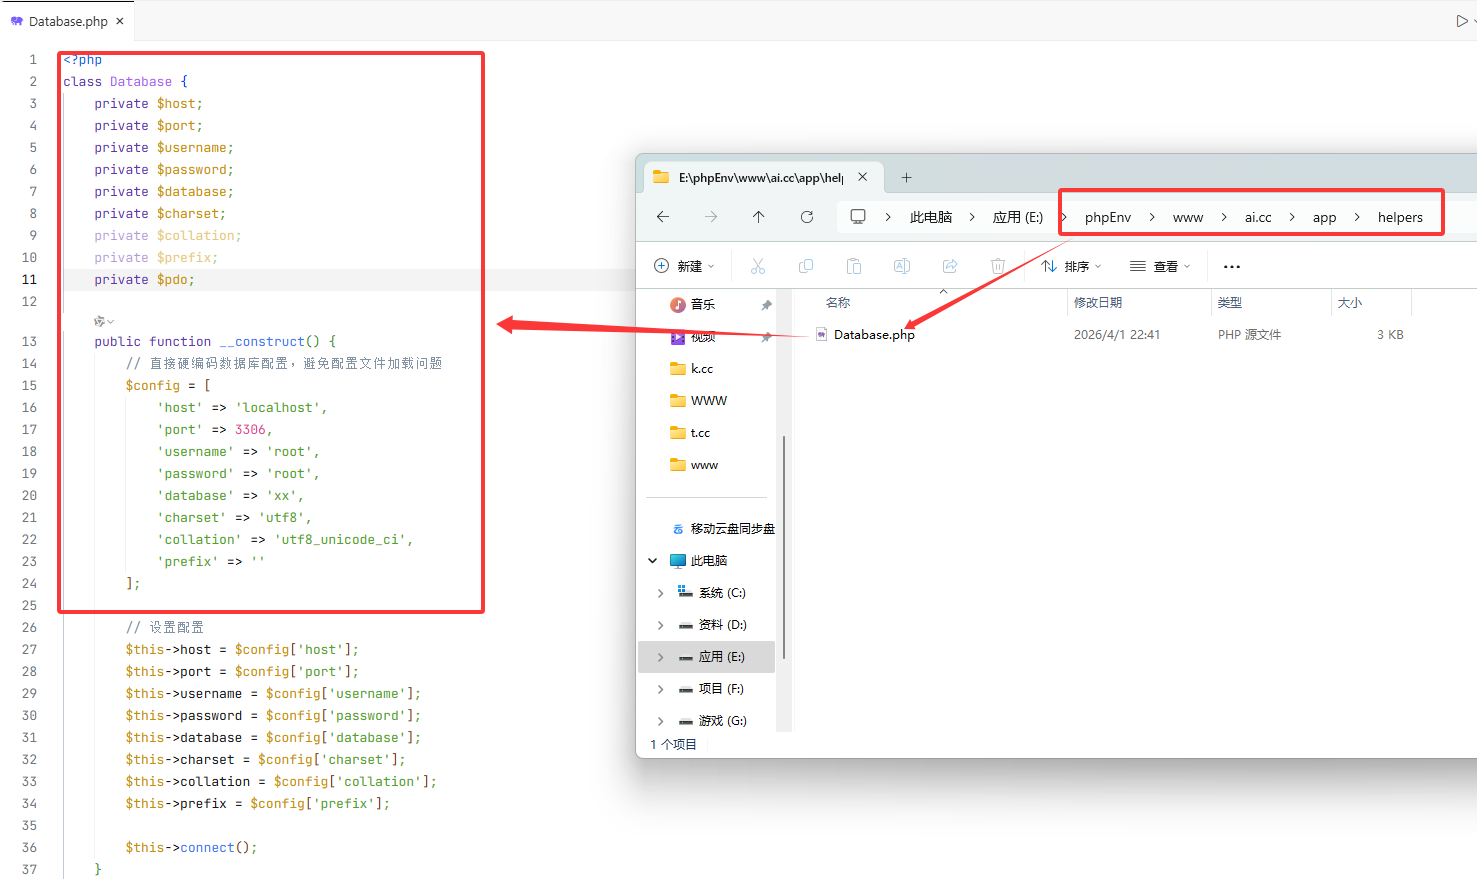Click the Rename icon in Explorer toolbar
Image resolution: width=1477 pixels, height=879 pixels.
pyautogui.click(x=901, y=266)
